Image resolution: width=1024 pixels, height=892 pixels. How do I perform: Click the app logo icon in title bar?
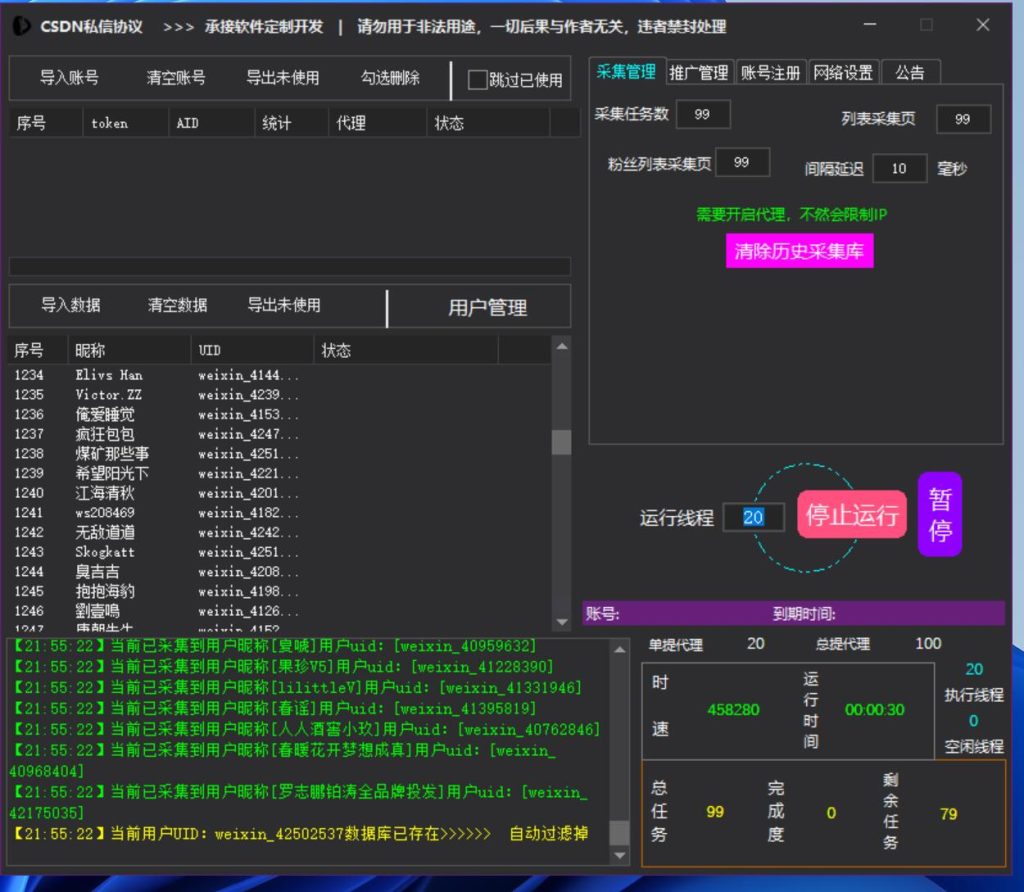tap(21, 27)
